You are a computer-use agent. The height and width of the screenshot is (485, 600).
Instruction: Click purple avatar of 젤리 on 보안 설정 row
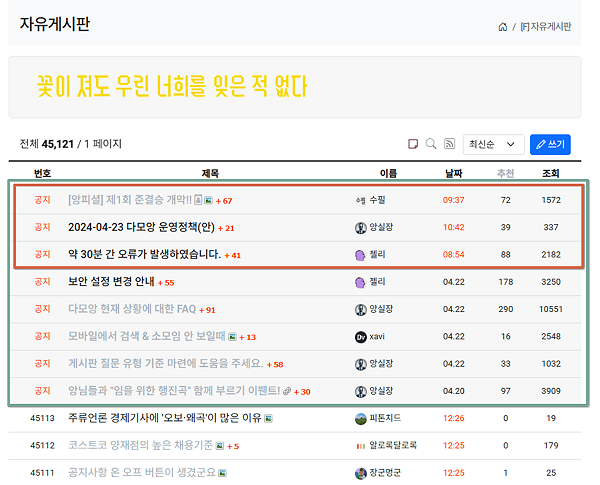coord(360,283)
